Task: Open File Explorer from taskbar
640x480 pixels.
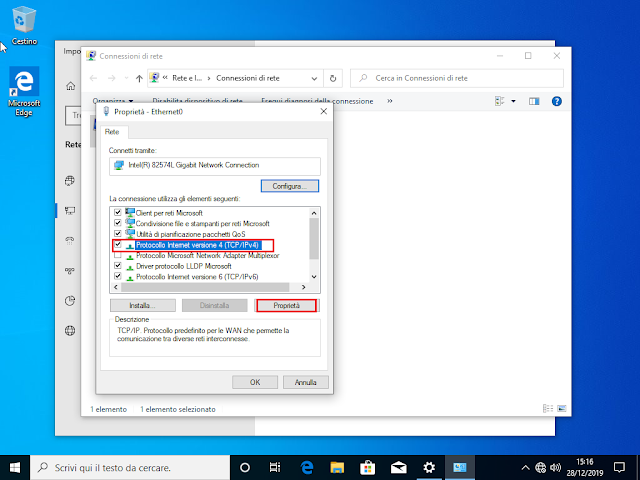Action: pyautogui.click(x=337, y=467)
